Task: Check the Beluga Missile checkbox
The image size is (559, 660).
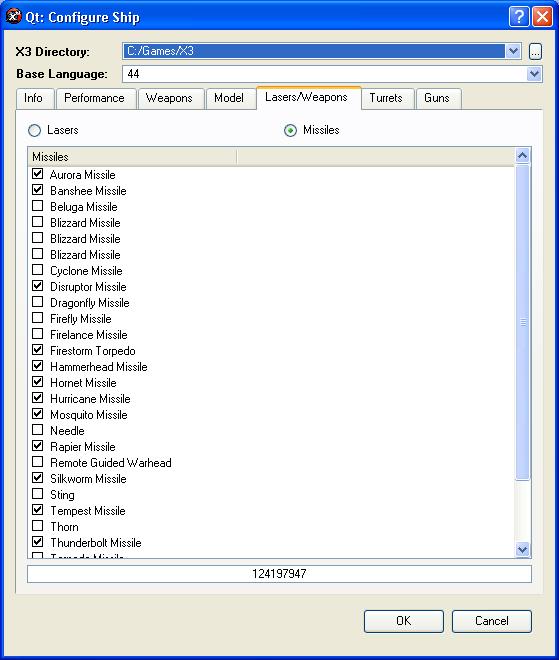Action: tap(37, 205)
